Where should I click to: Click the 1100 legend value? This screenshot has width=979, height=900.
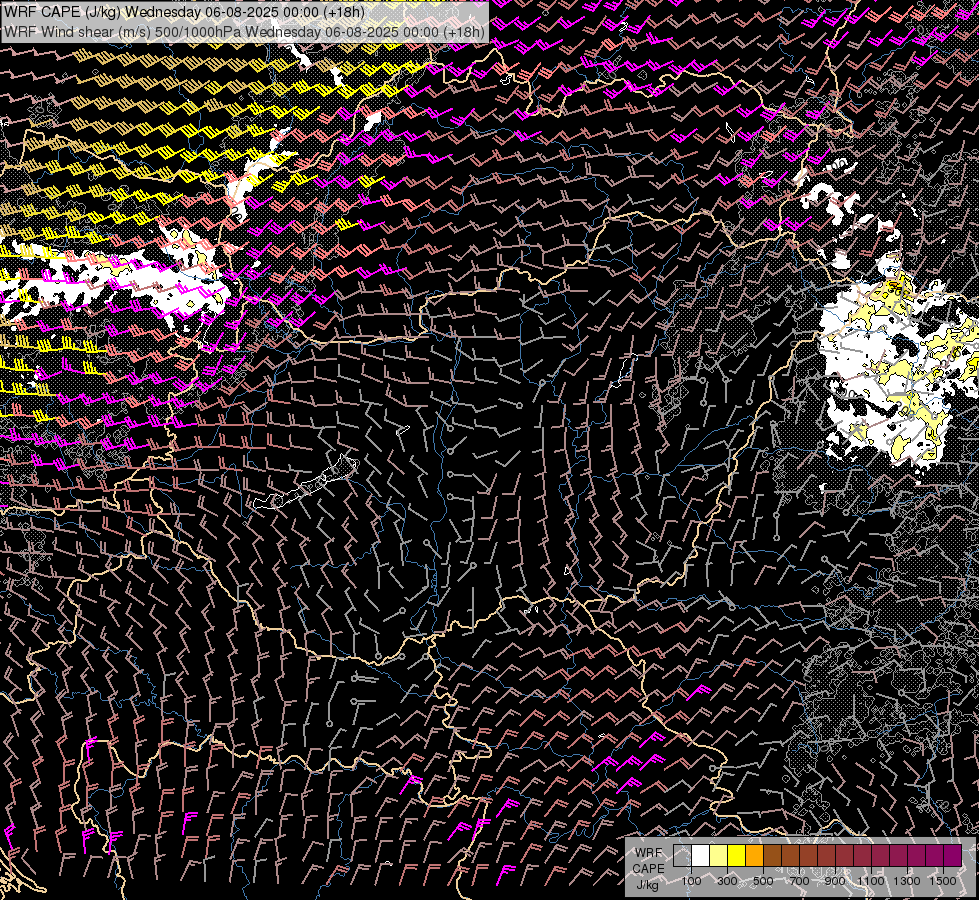coord(871,881)
